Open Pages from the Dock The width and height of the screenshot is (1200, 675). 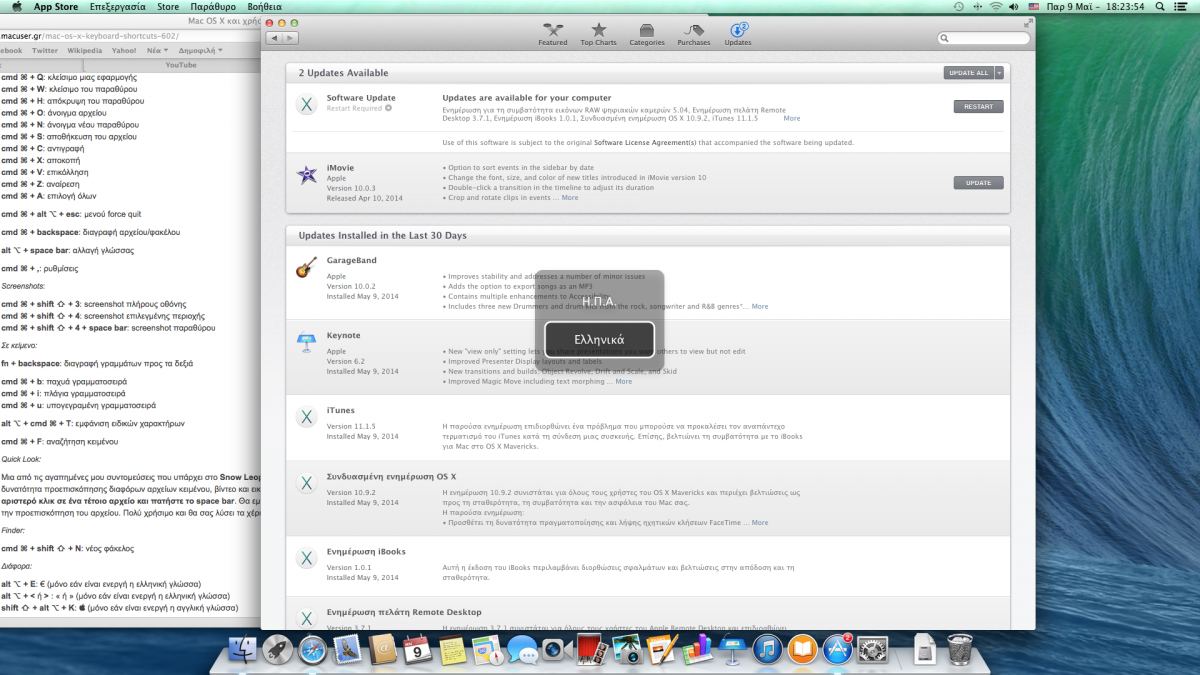661,651
